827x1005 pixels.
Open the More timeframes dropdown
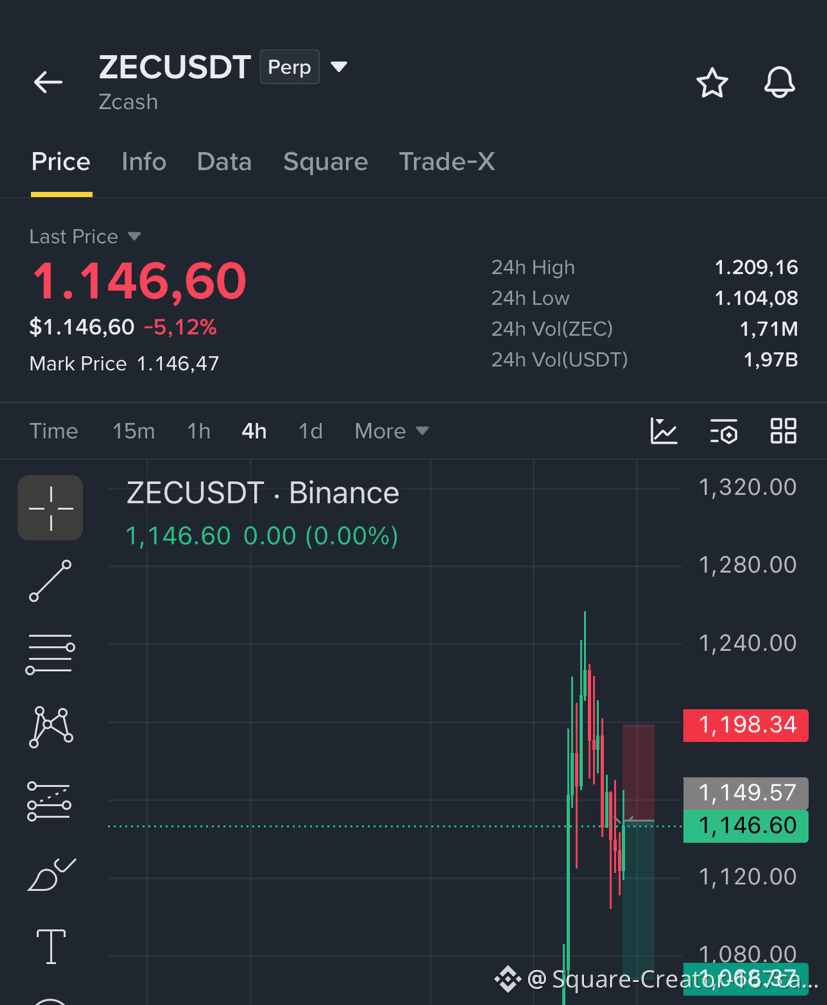point(392,431)
